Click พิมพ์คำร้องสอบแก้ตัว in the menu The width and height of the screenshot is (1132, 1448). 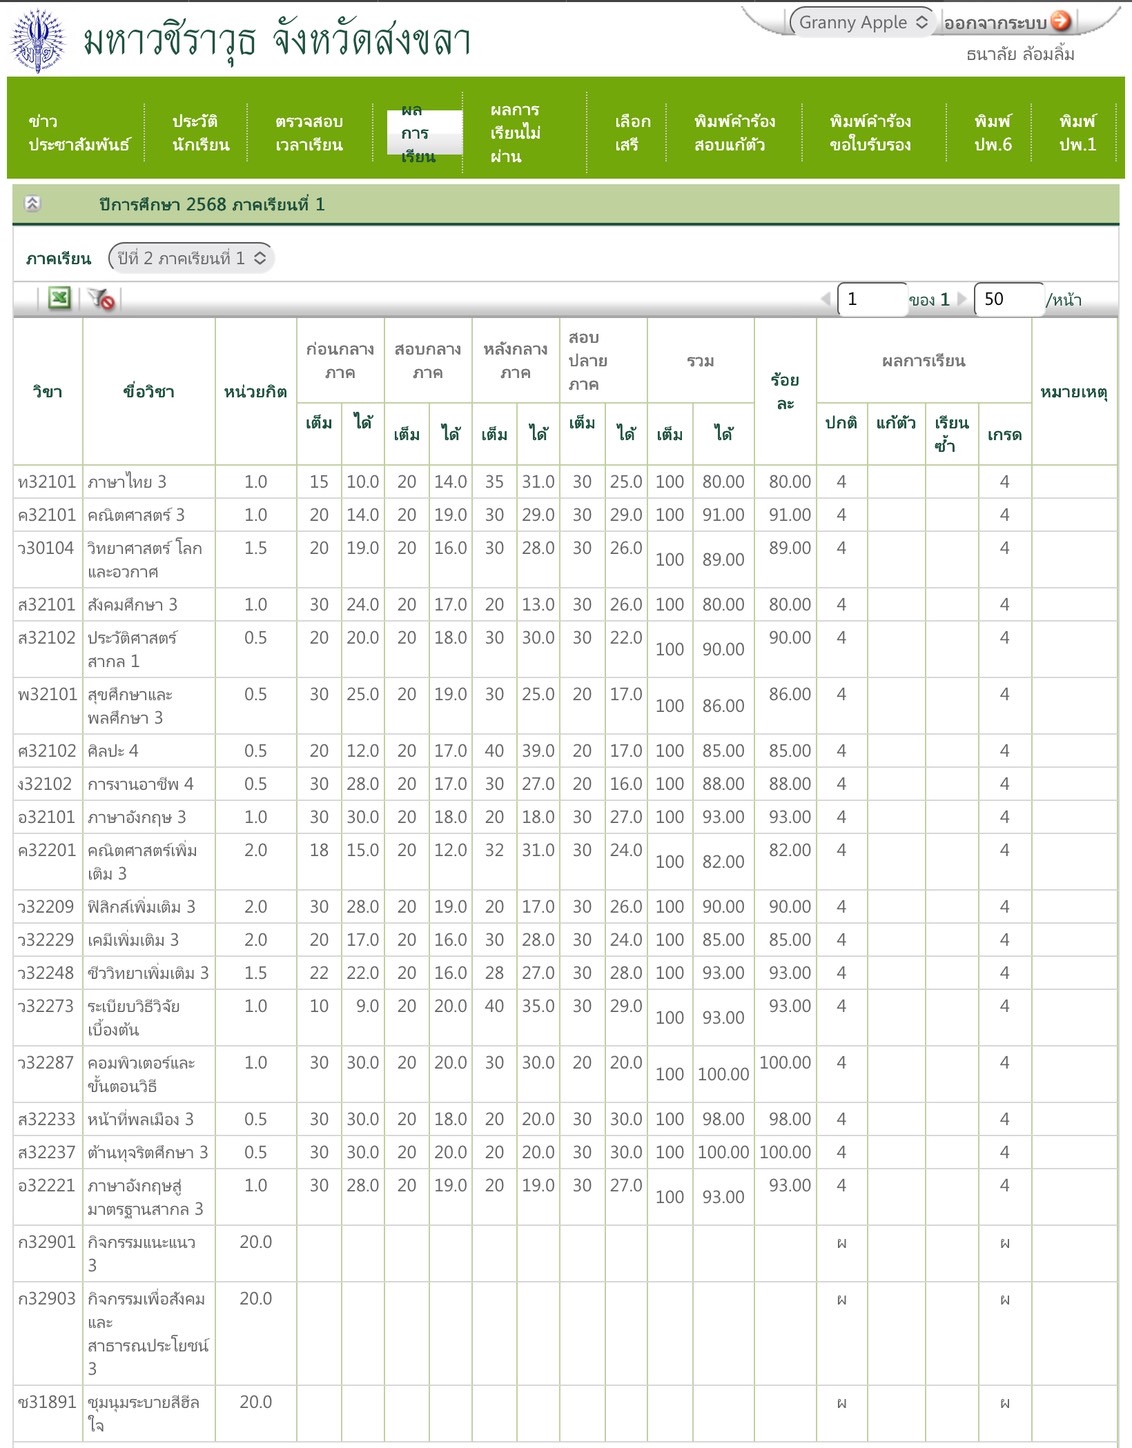pyautogui.click(x=734, y=133)
